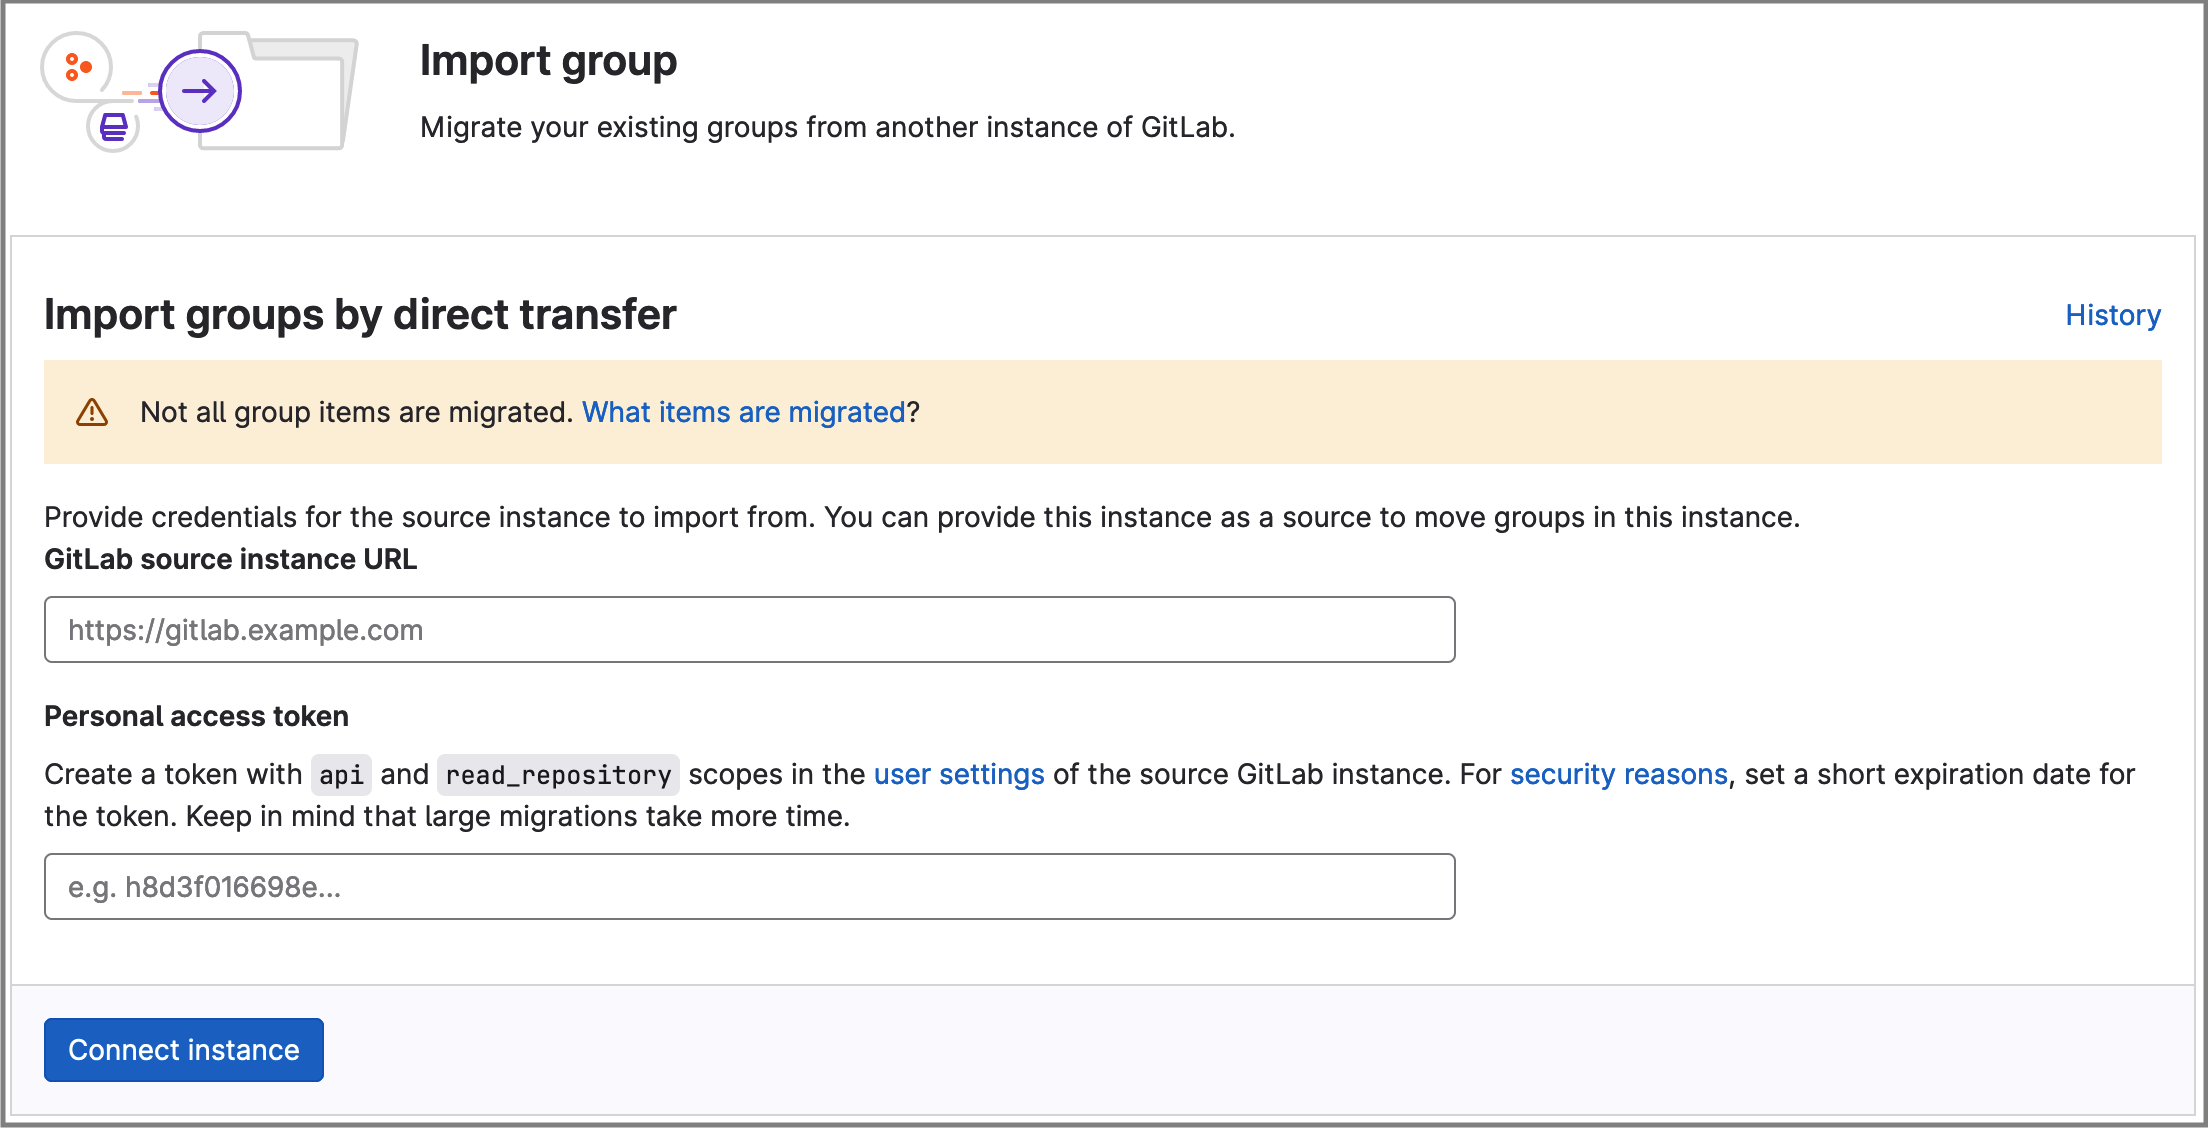Click 'Migrate your existing groups' subtitle text
Image resolution: width=2208 pixels, height=1128 pixels.
pos(828,127)
